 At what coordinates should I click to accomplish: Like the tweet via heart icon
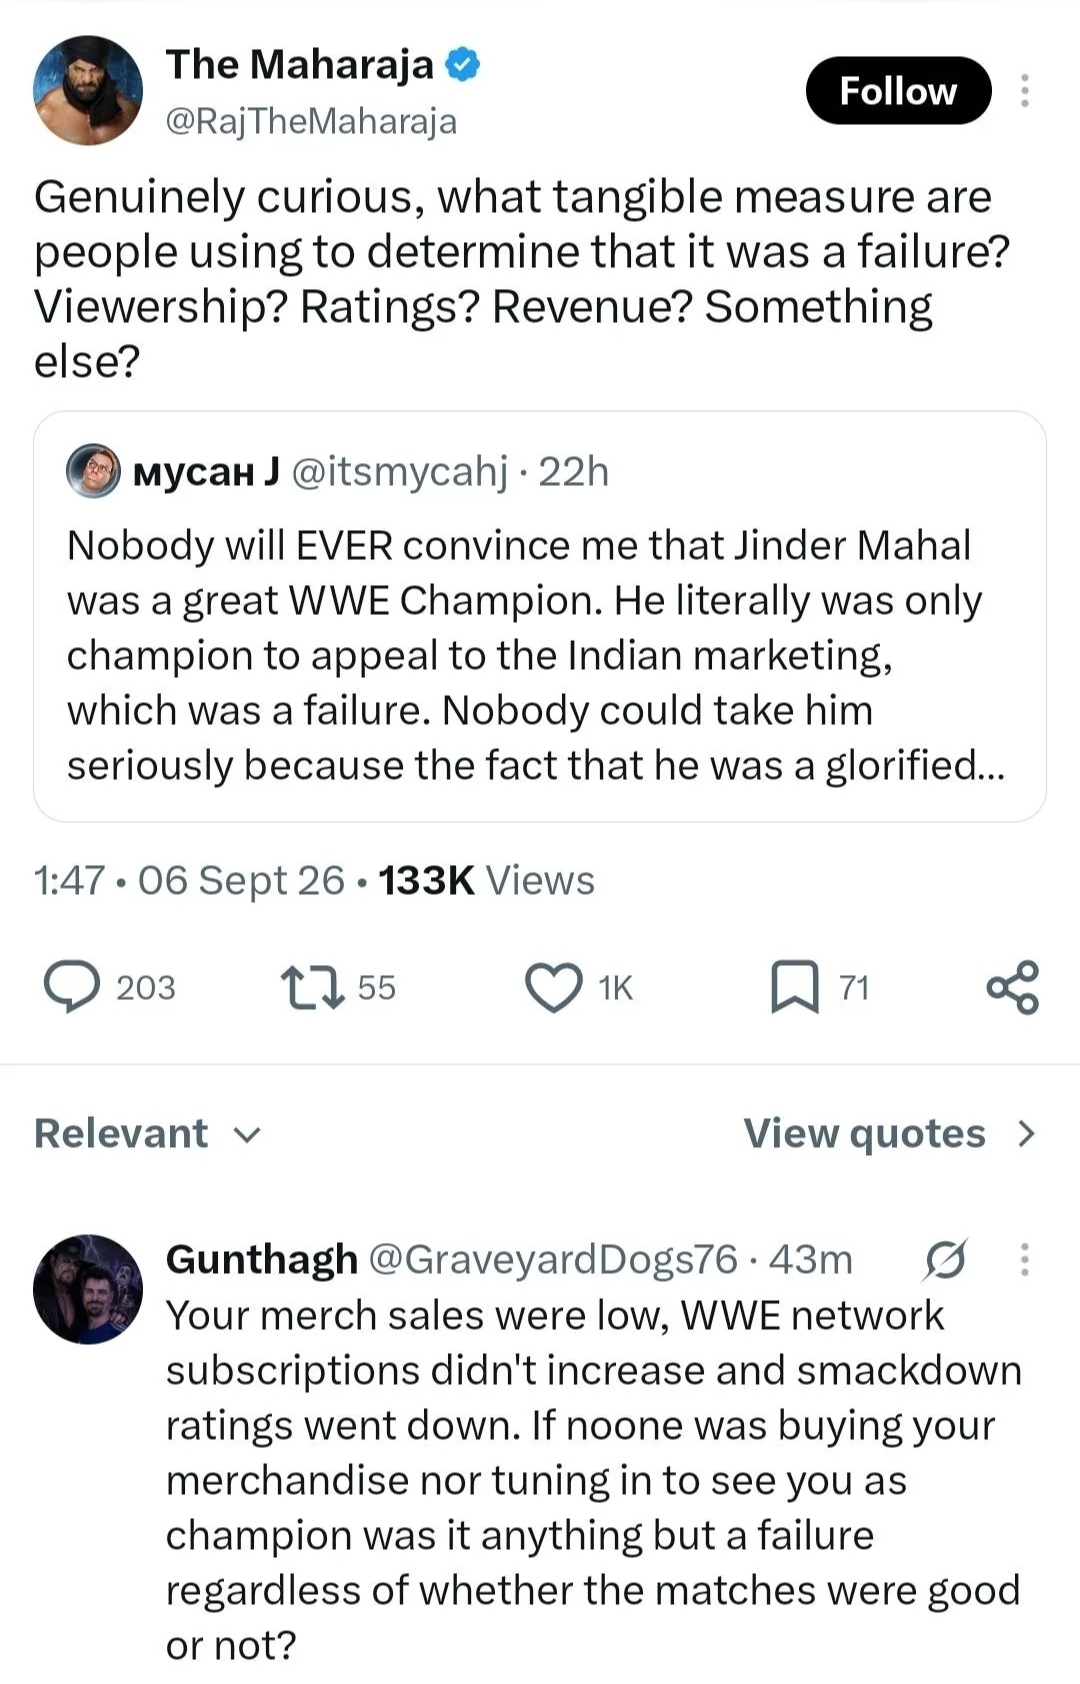click(553, 987)
